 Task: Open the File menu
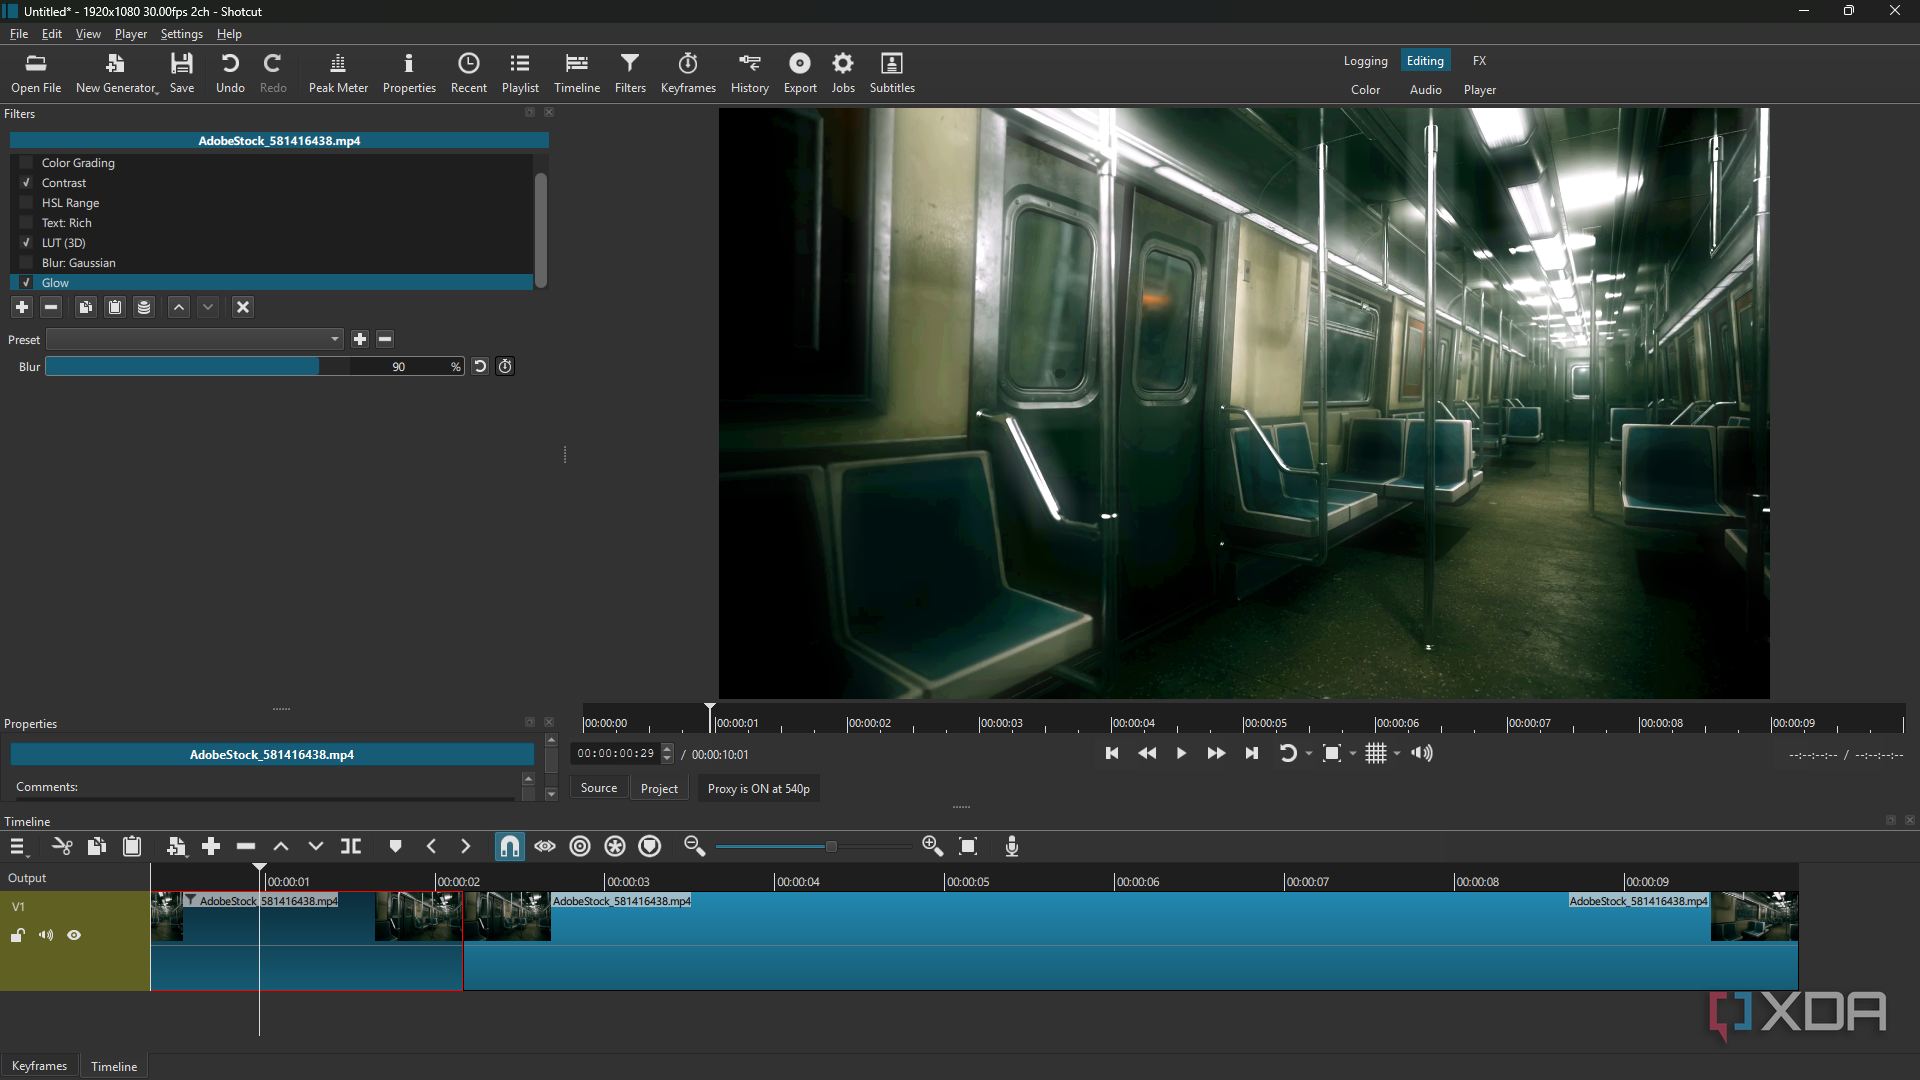[19, 34]
